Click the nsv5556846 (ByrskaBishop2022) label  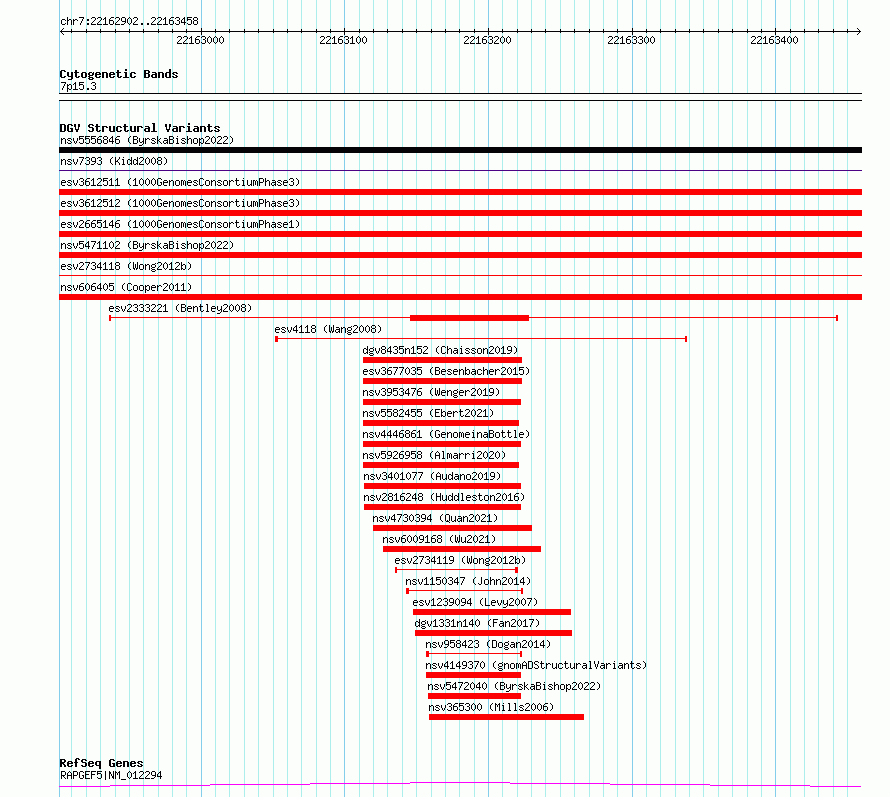pos(147,140)
